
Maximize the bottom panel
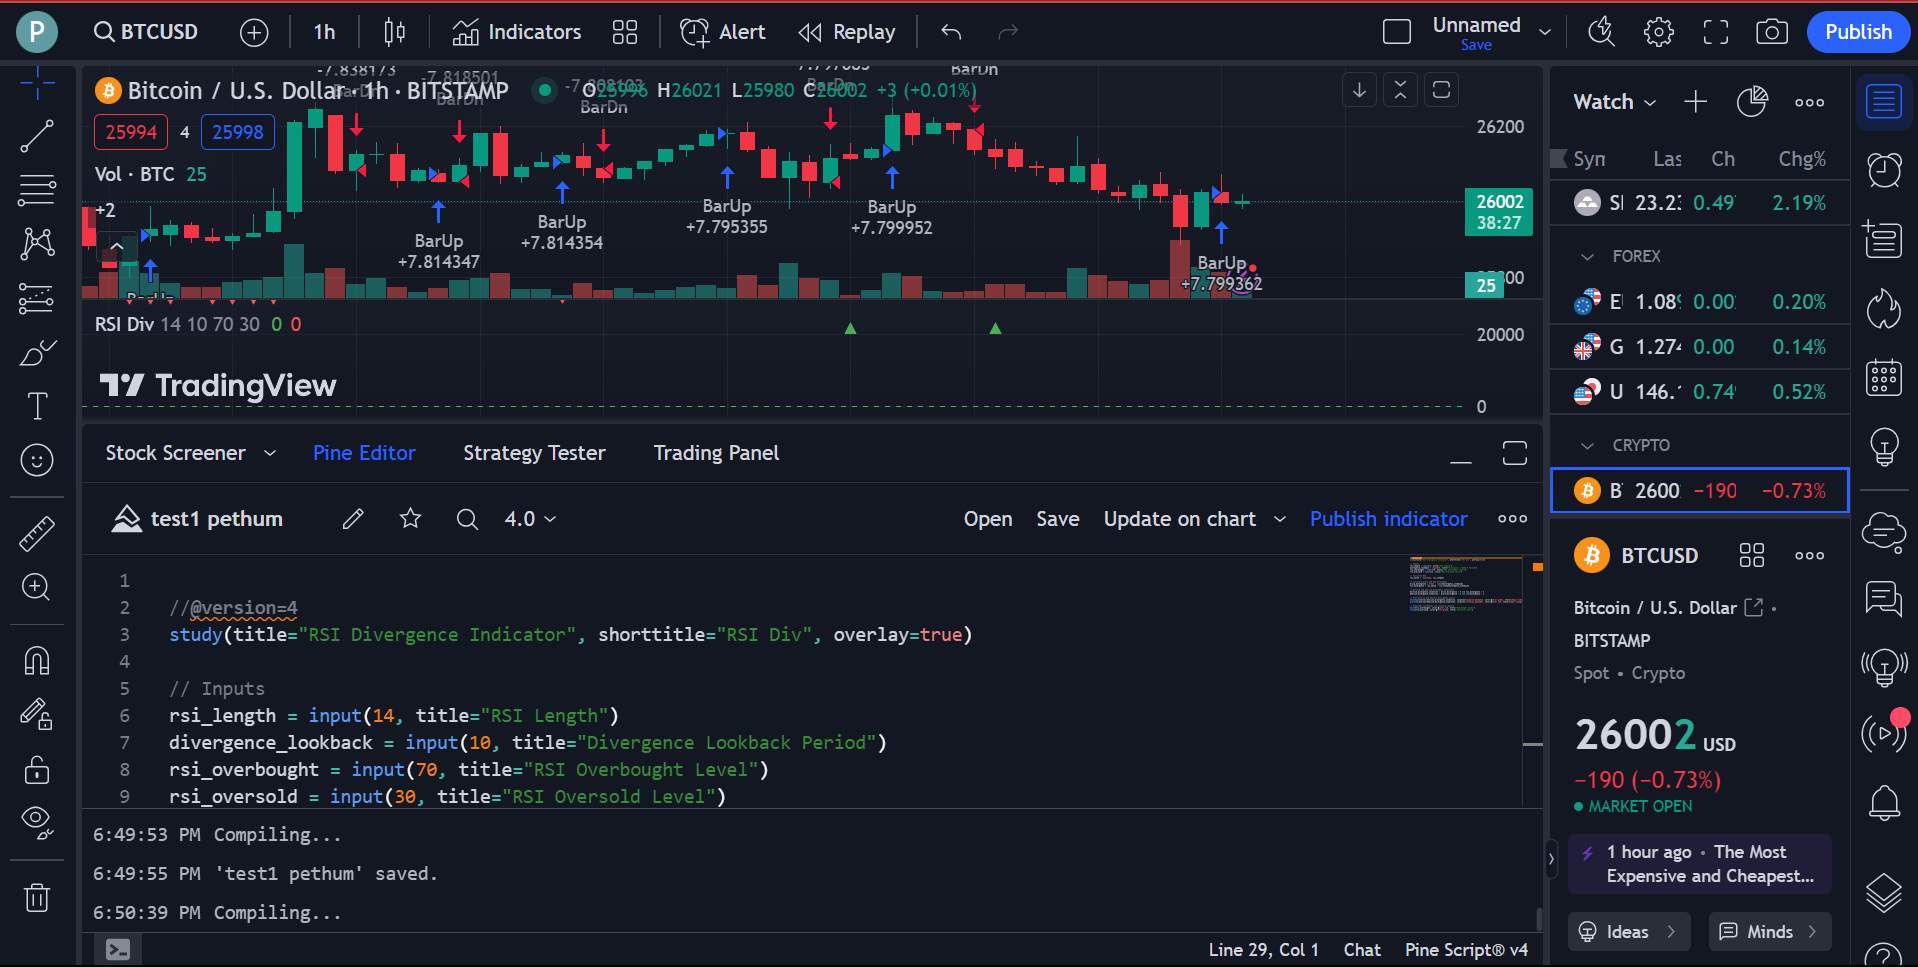(1515, 453)
